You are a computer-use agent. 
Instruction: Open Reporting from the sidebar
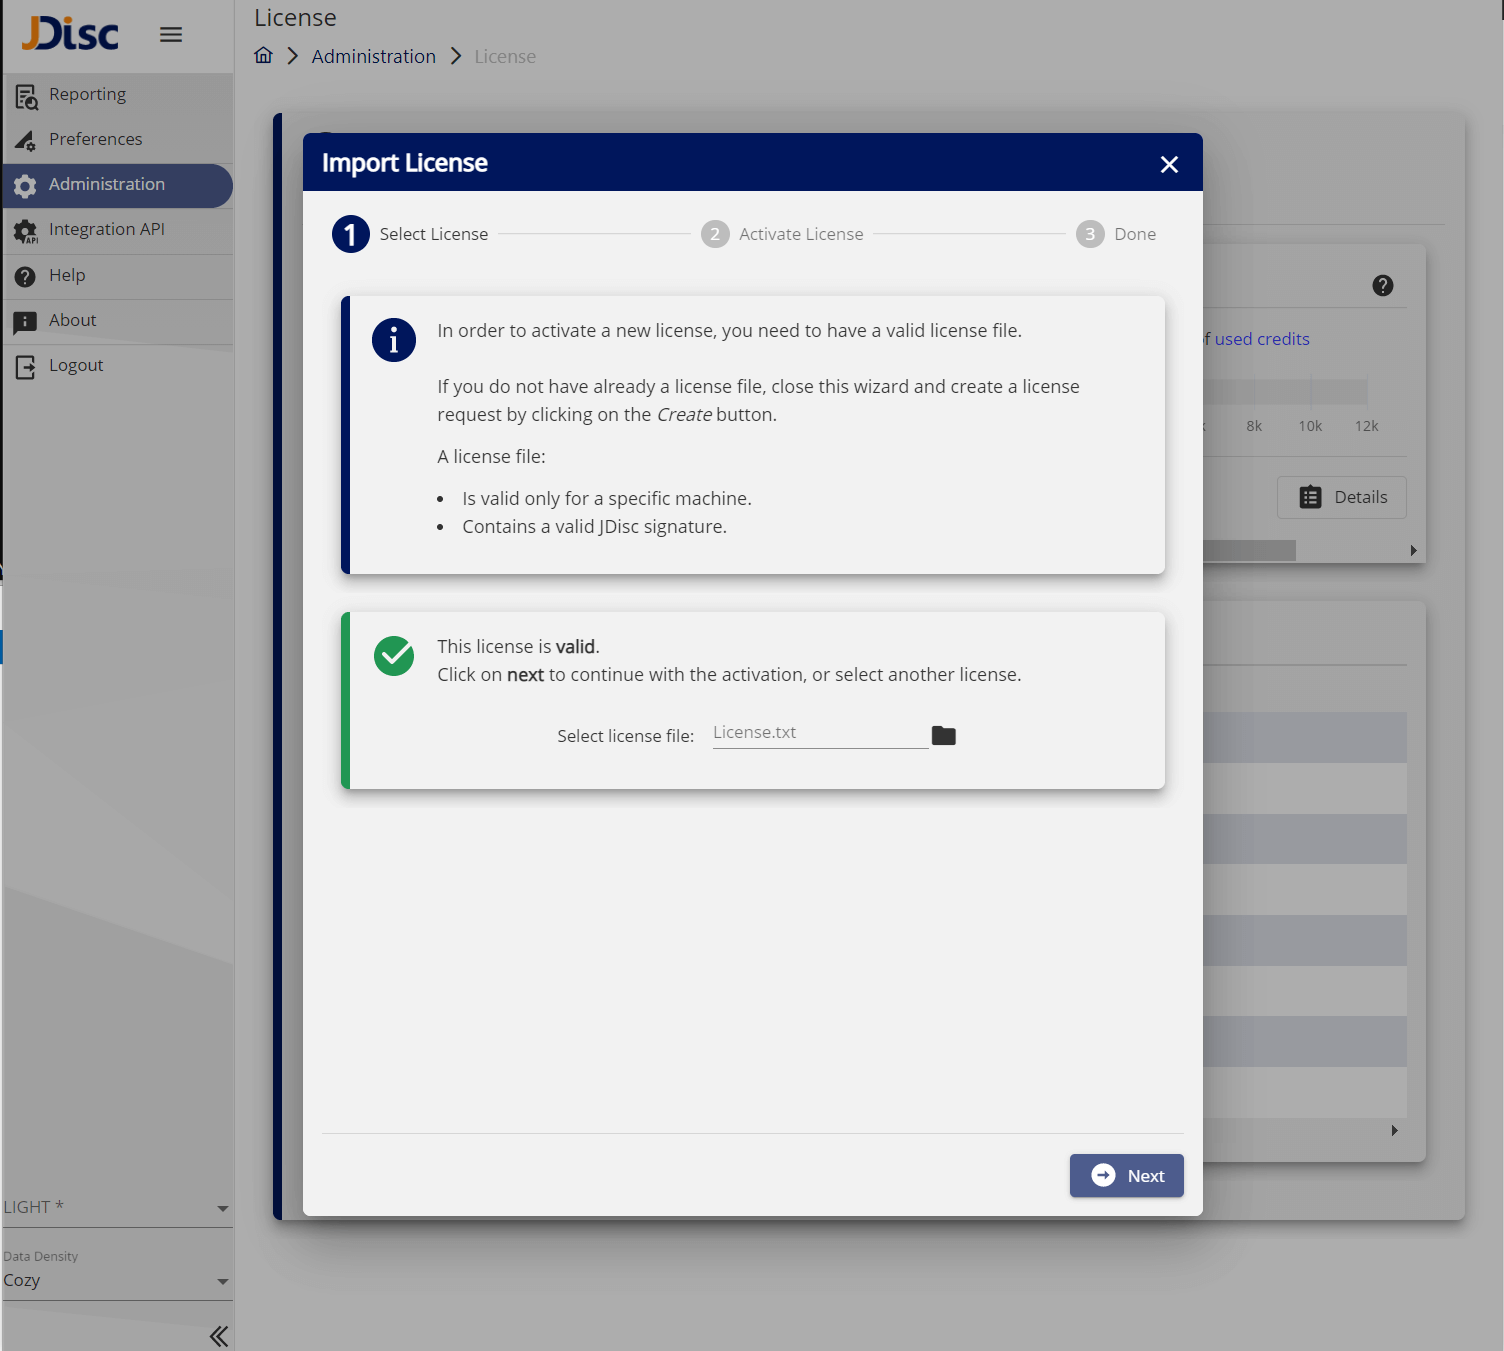pyautogui.click(x=87, y=95)
